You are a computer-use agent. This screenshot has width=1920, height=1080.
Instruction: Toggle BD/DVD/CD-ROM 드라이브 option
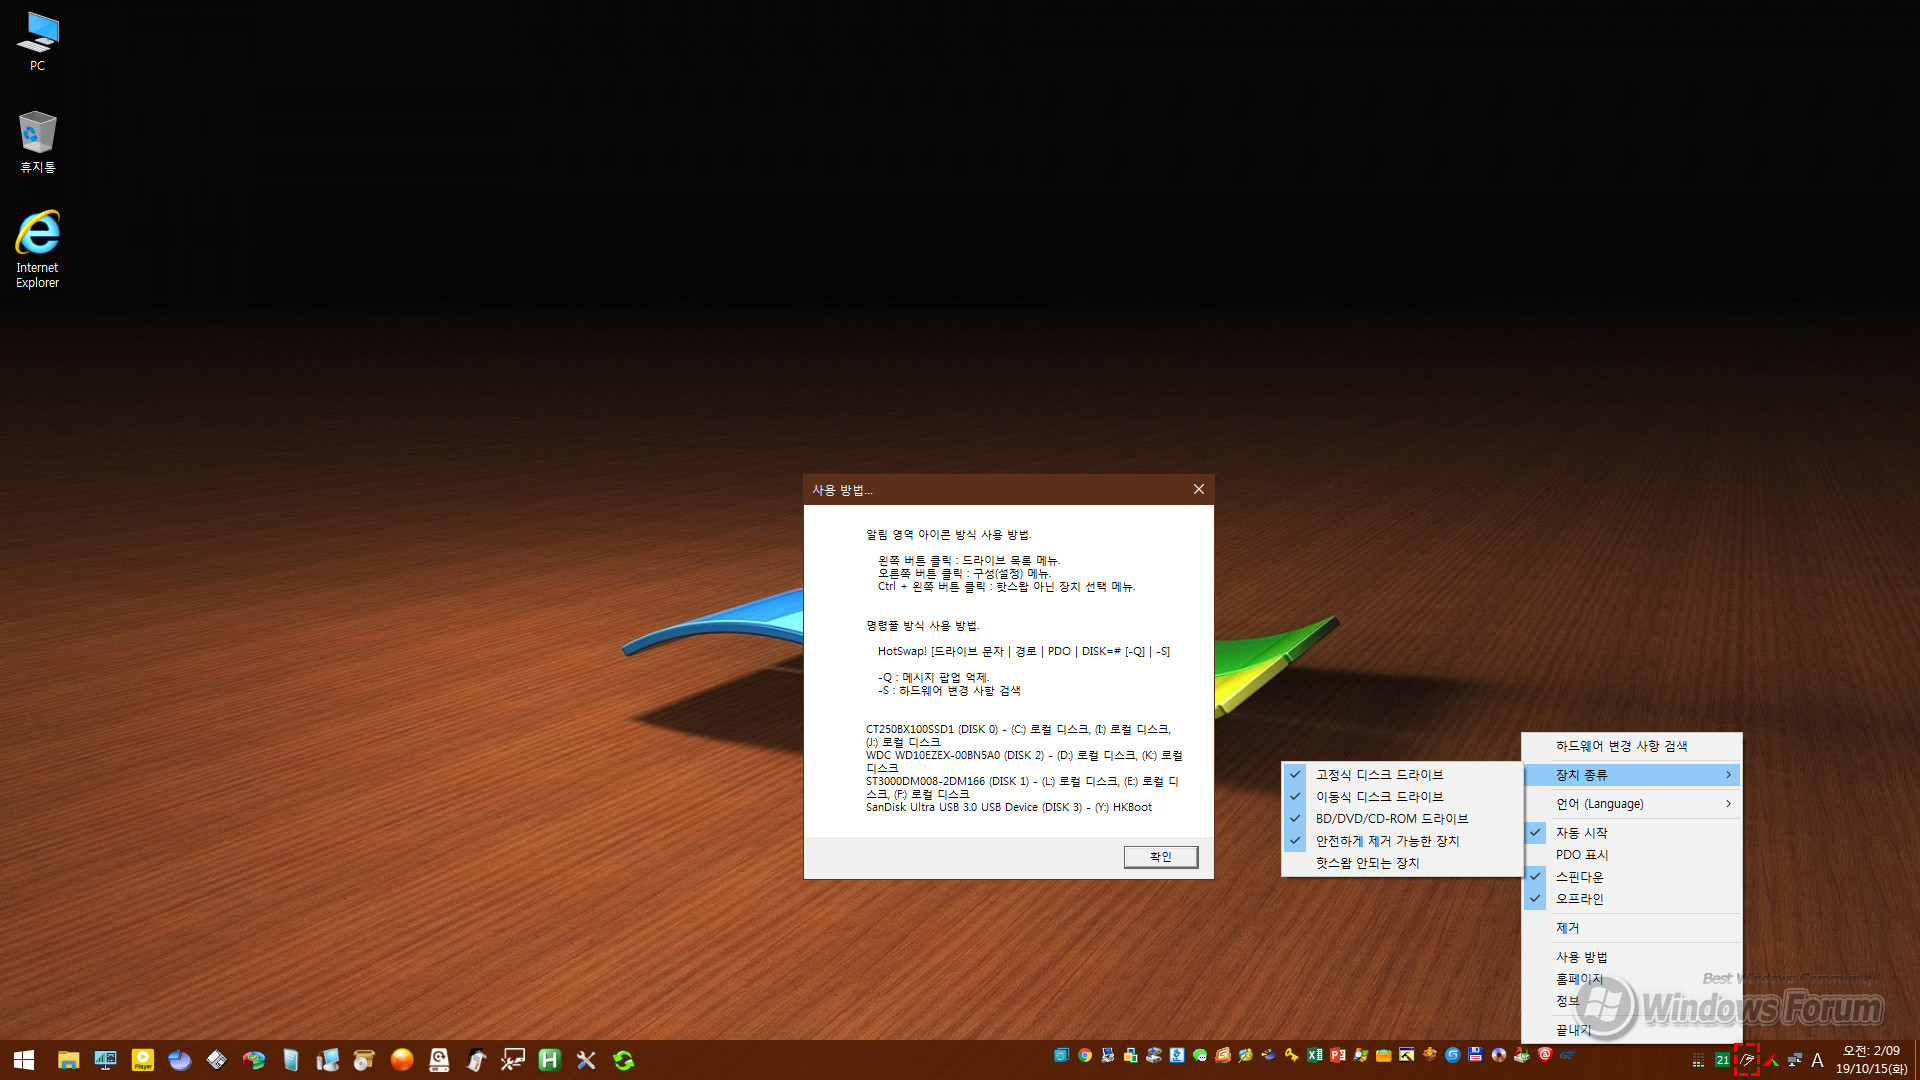1403,819
